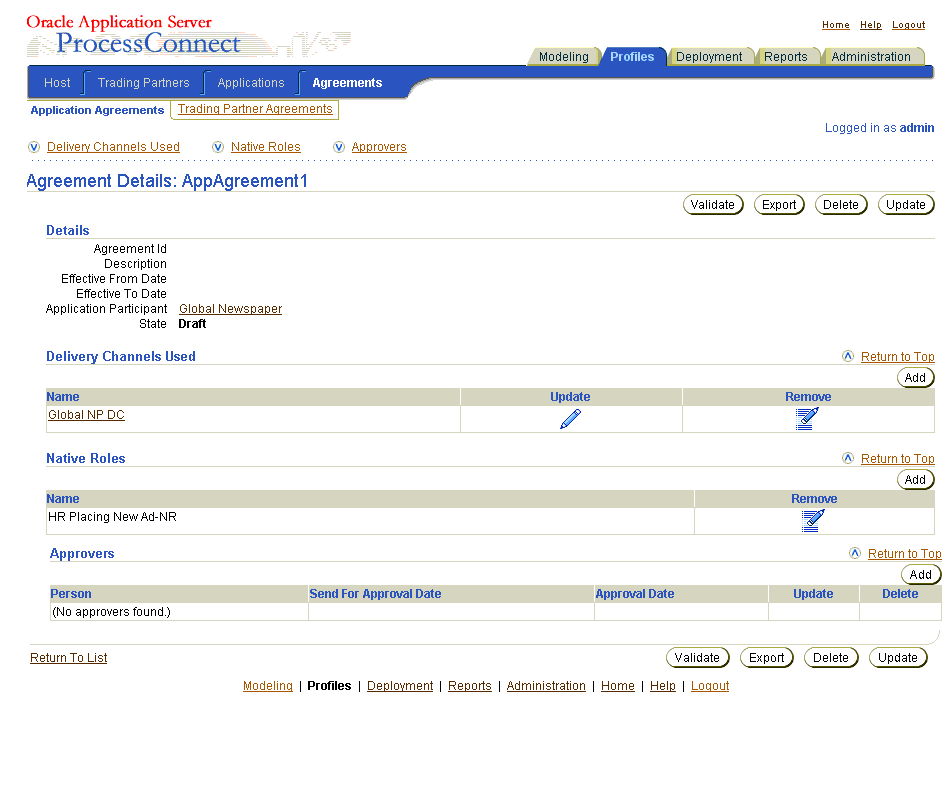
Task: Open the Trading Partners subtab
Action: pyautogui.click(x=144, y=82)
